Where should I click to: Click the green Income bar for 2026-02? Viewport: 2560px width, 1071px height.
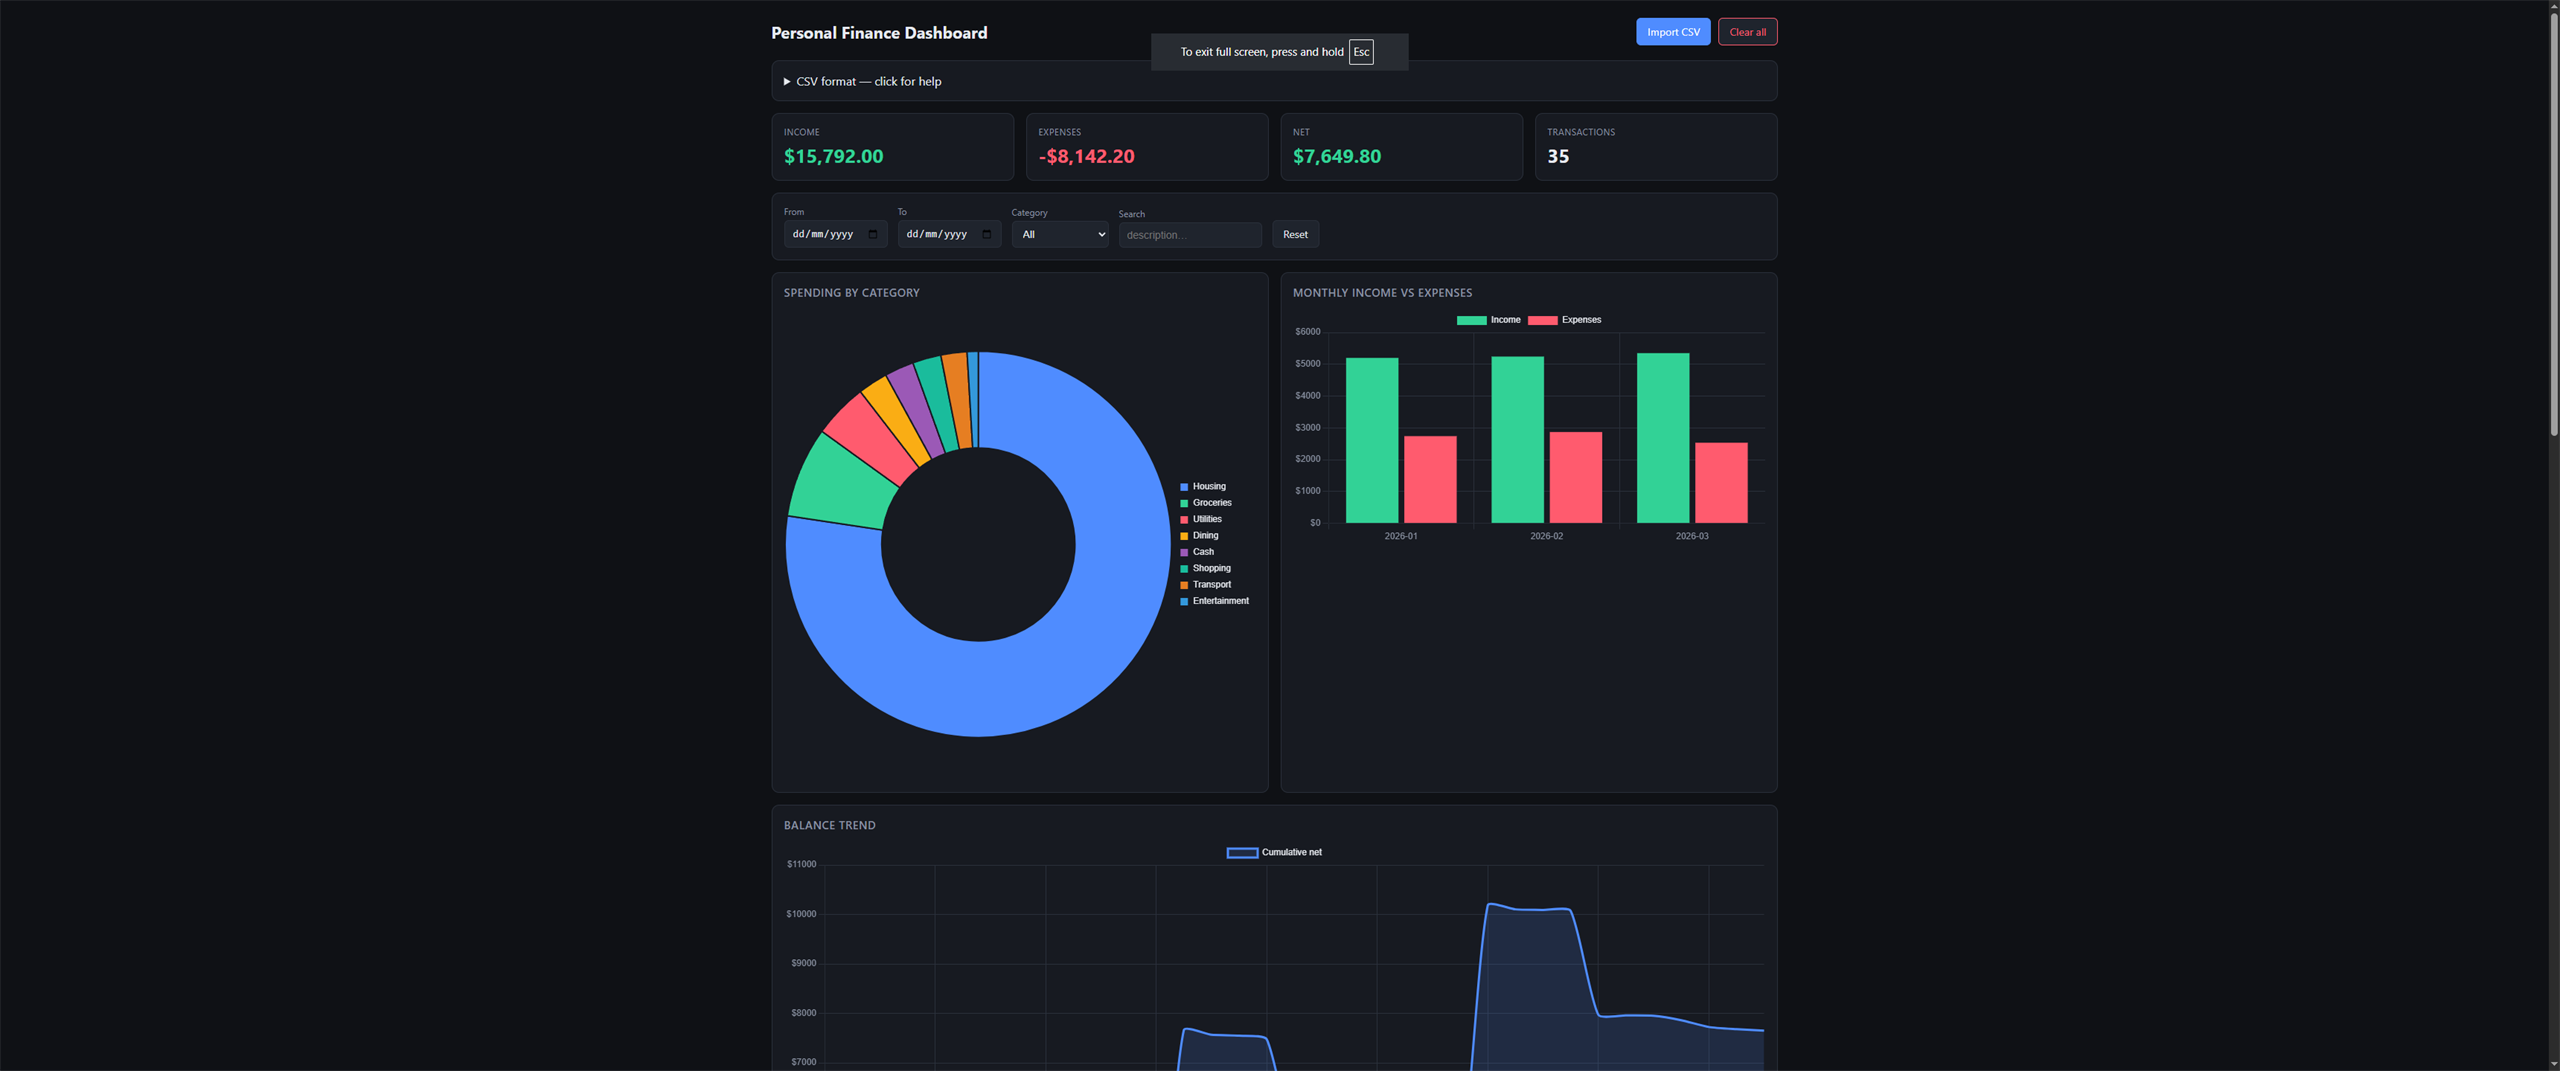click(1517, 440)
